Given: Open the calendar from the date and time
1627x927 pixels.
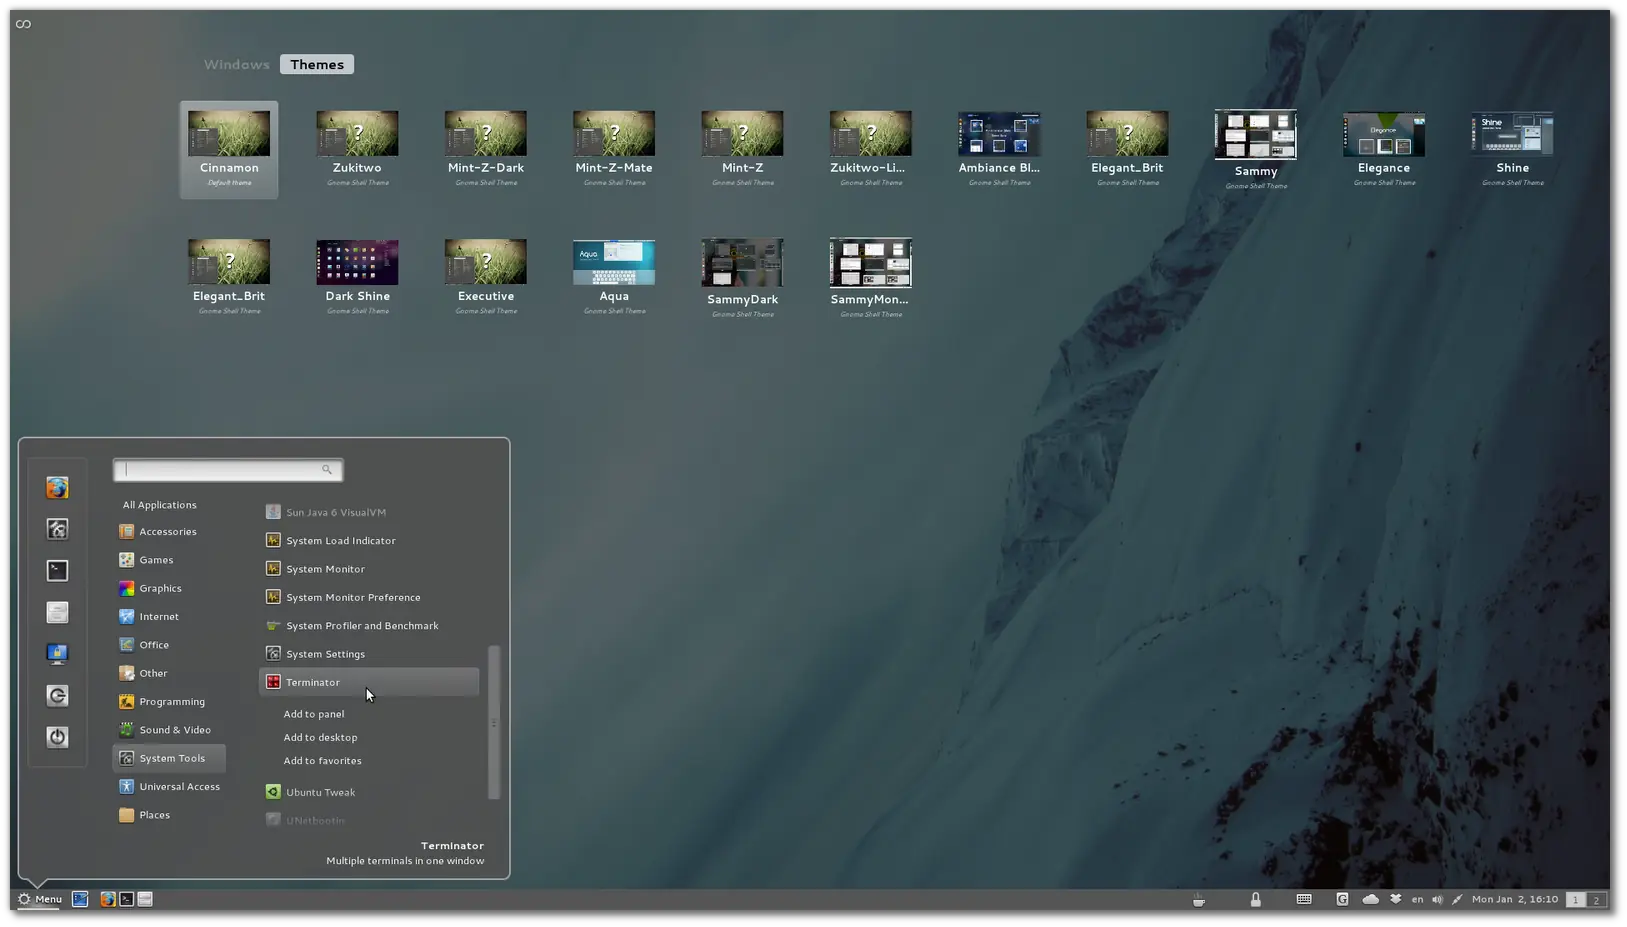Looking at the screenshot, I should pyautogui.click(x=1514, y=899).
